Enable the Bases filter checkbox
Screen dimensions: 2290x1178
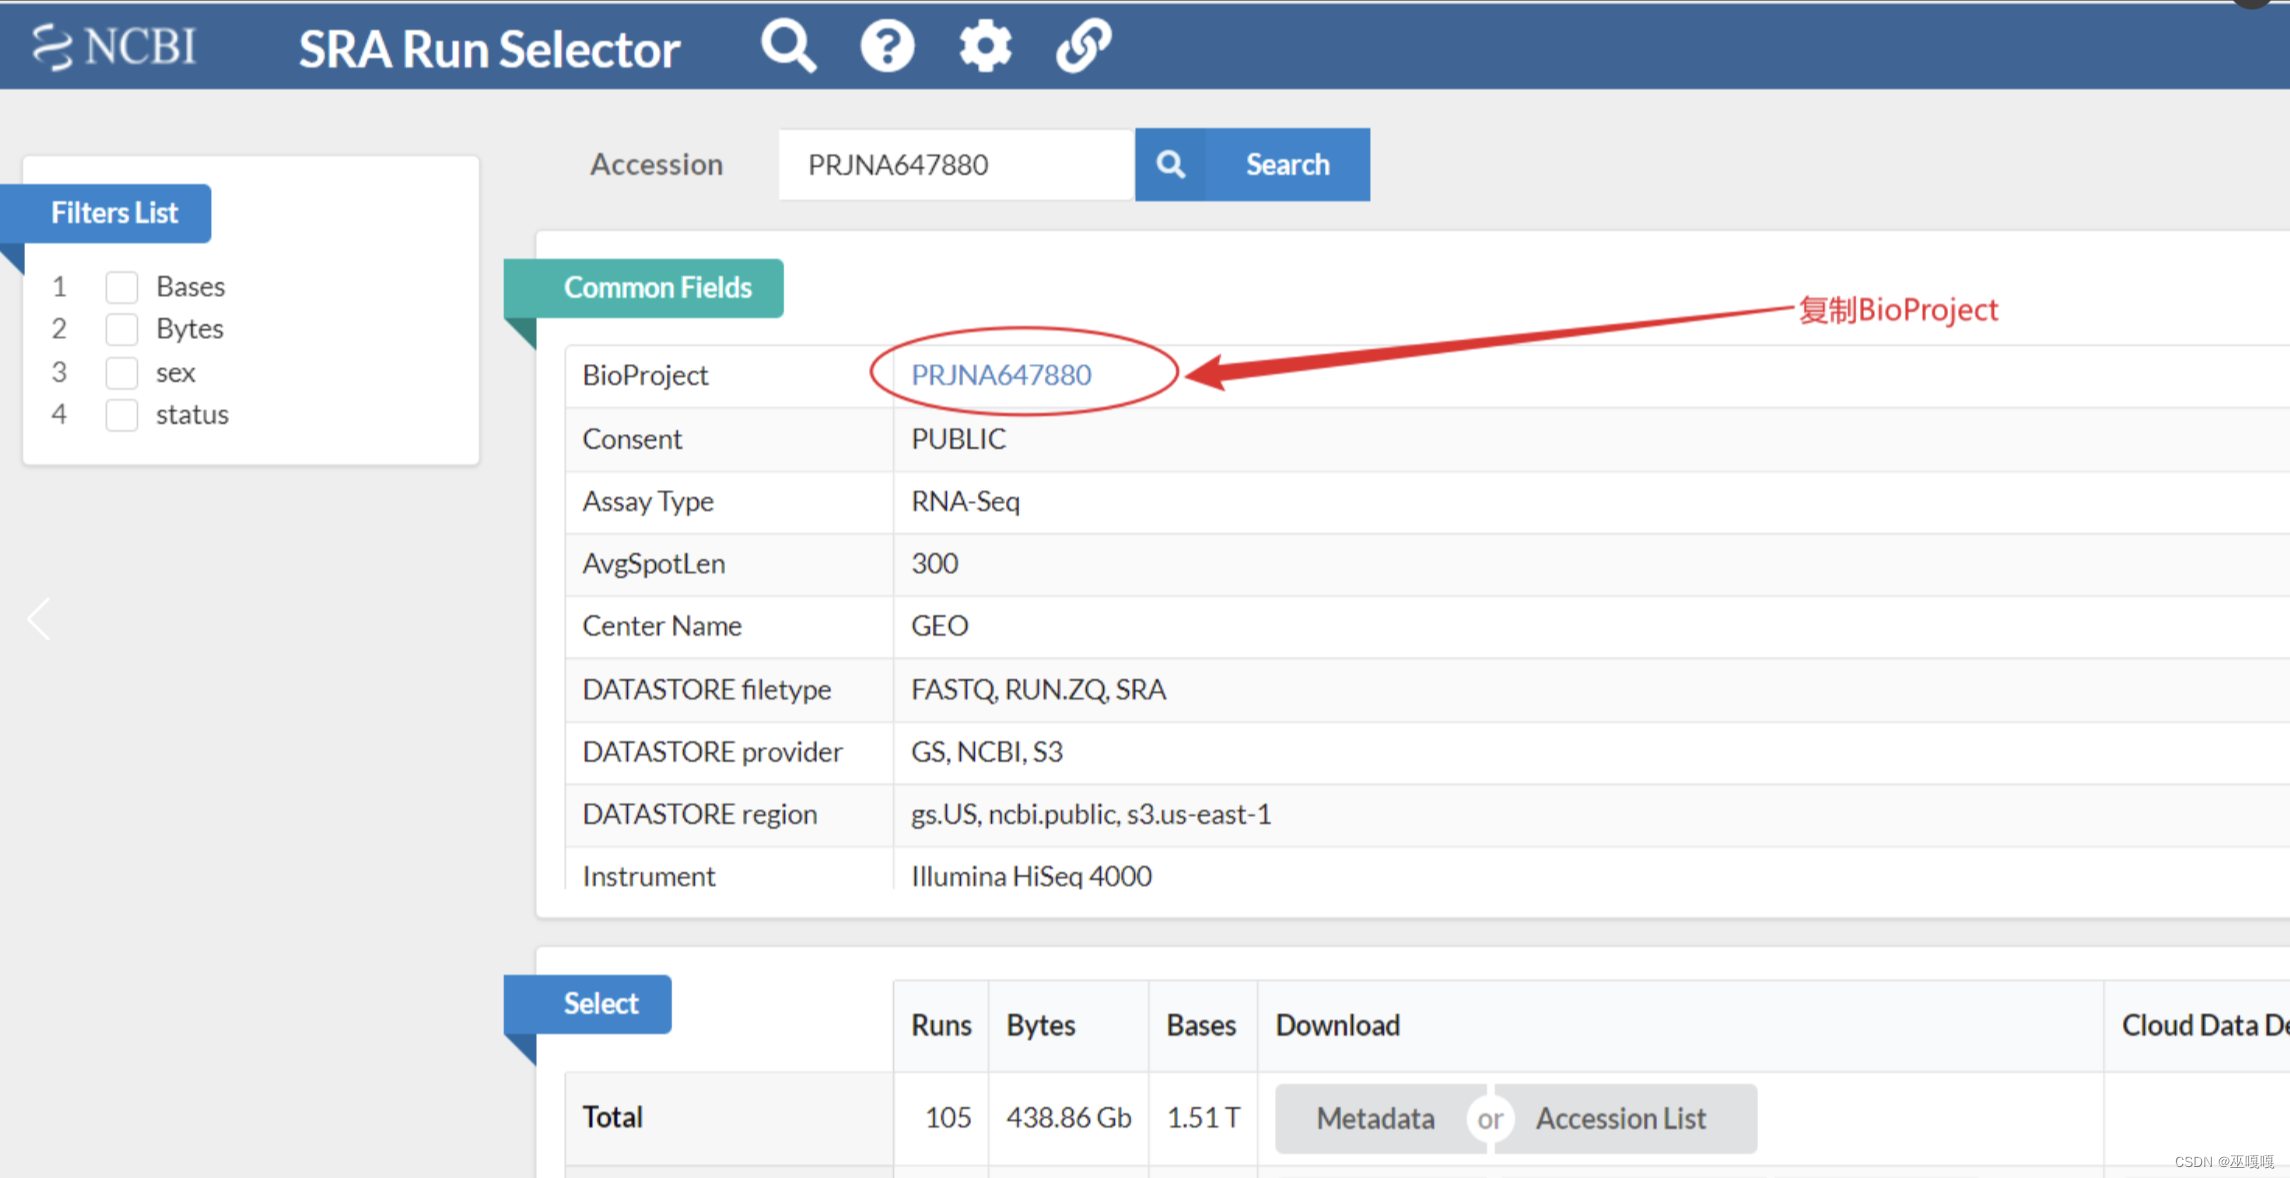pyautogui.click(x=122, y=287)
